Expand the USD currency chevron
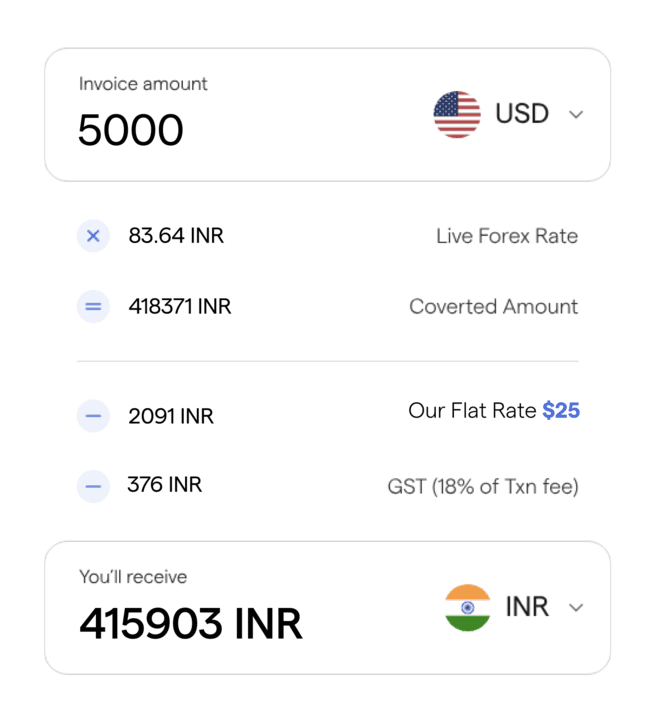This screenshot has height=720, width=661. [576, 115]
